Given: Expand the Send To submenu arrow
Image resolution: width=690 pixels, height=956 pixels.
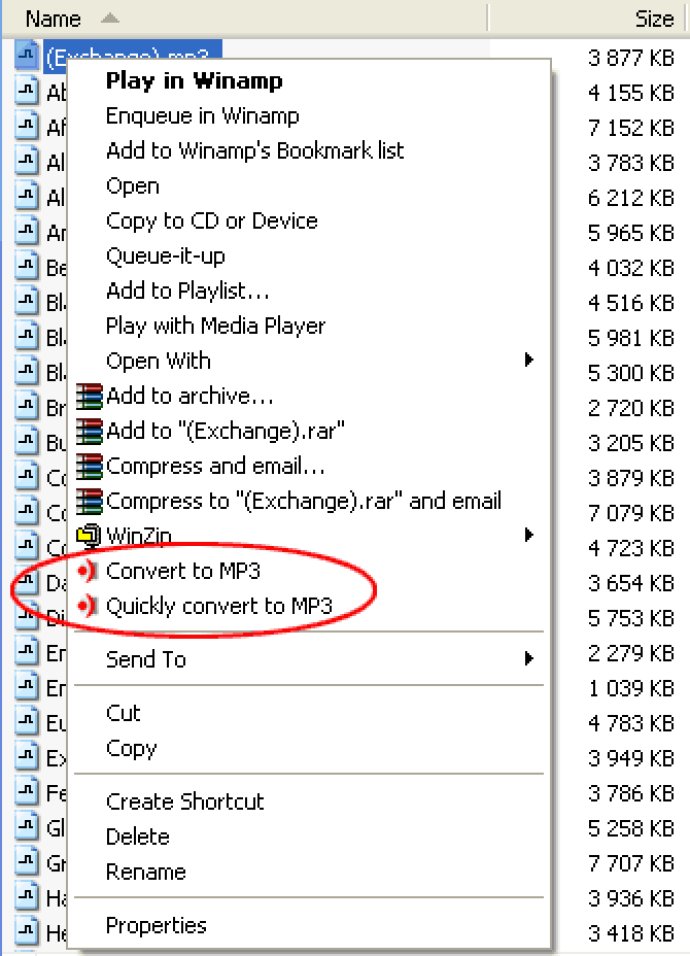Looking at the screenshot, I should tap(529, 658).
